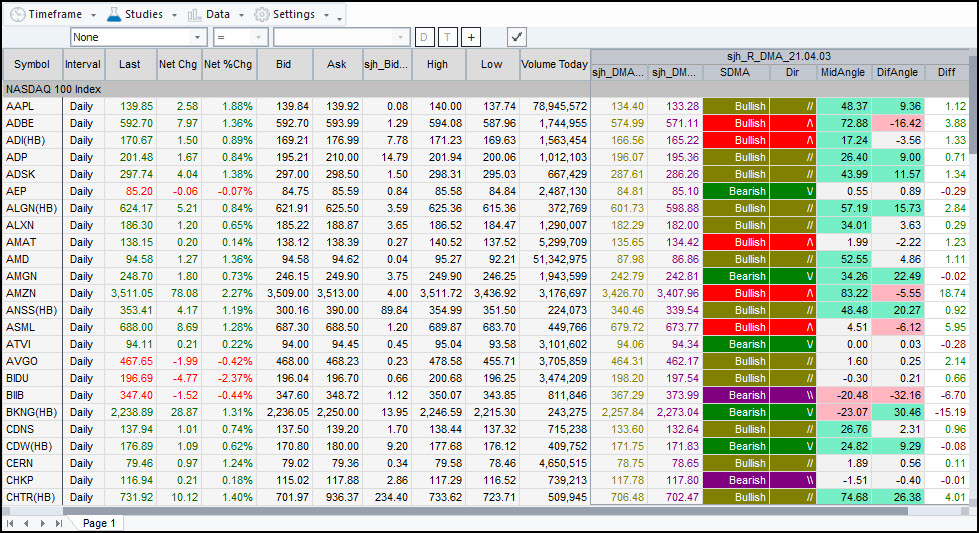The image size is (979, 533).
Task: Click the Dir arrow cell for AMAT
Action: coord(793,242)
